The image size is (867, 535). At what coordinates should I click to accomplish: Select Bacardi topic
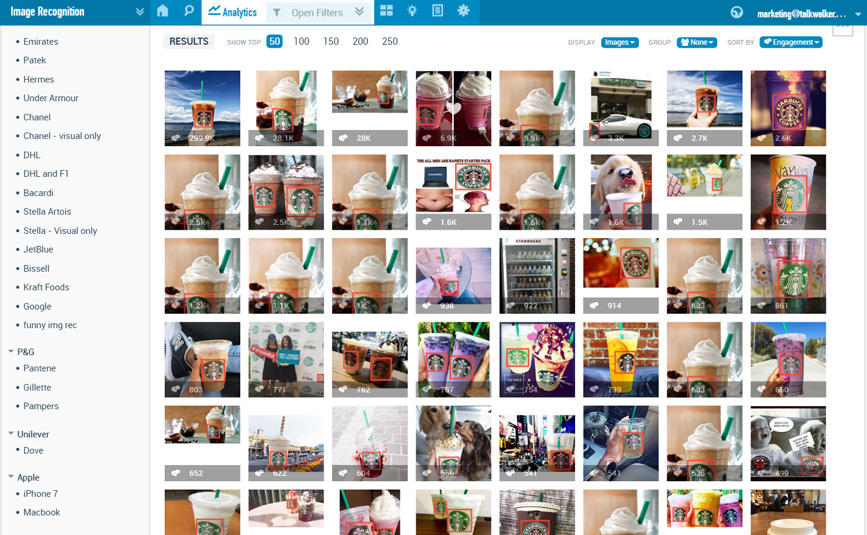(x=38, y=193)
